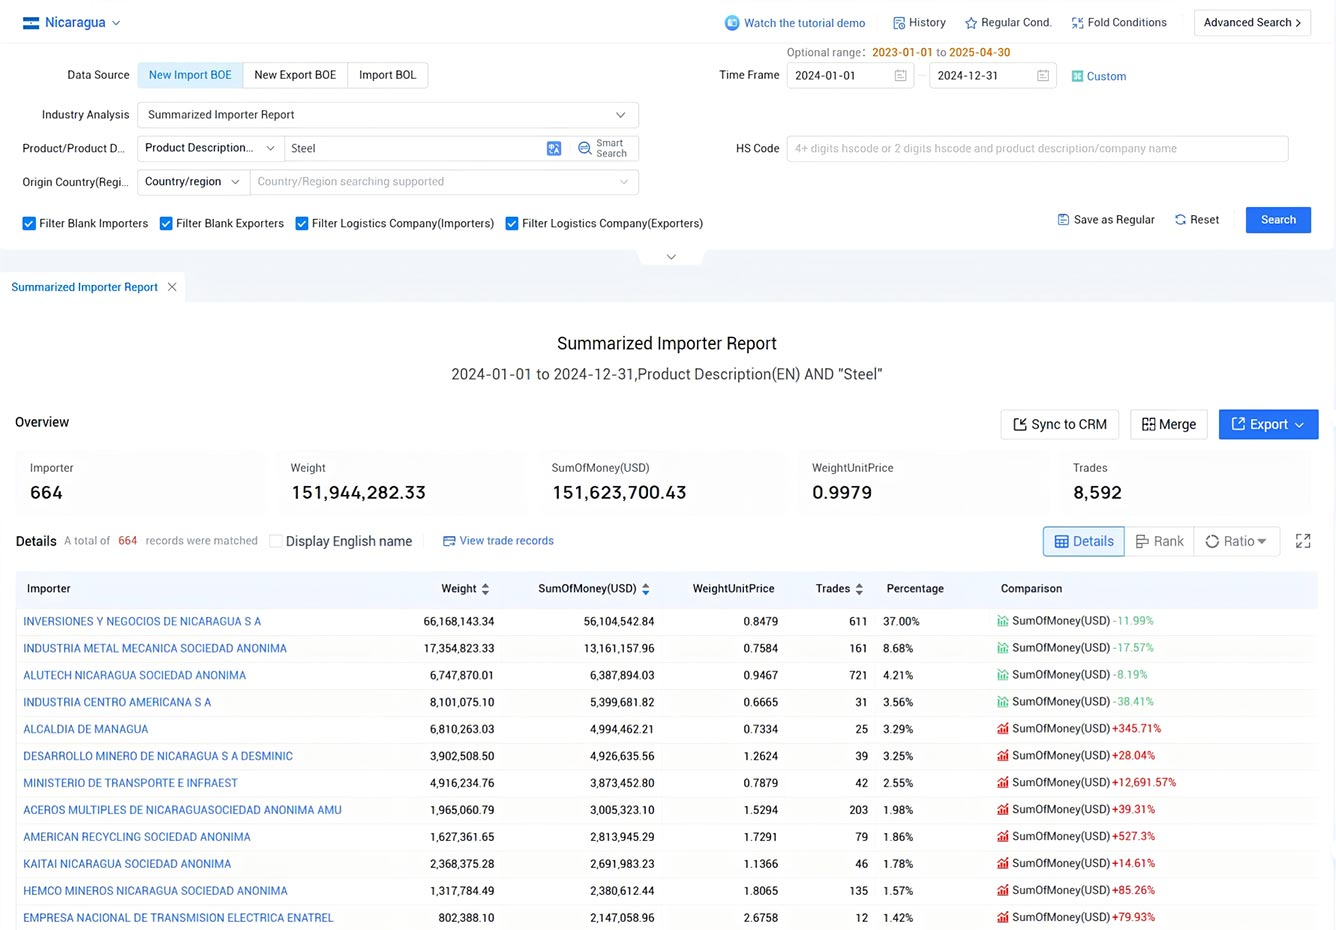
Task: Sort by Trades column arrows
Action: coord(859,589)
